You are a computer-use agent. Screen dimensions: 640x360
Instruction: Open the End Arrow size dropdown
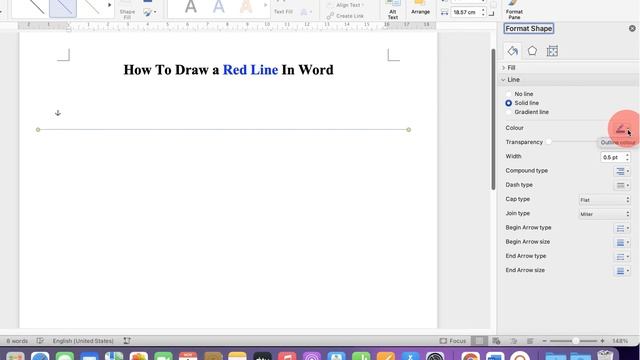click(x=622, y=271)
